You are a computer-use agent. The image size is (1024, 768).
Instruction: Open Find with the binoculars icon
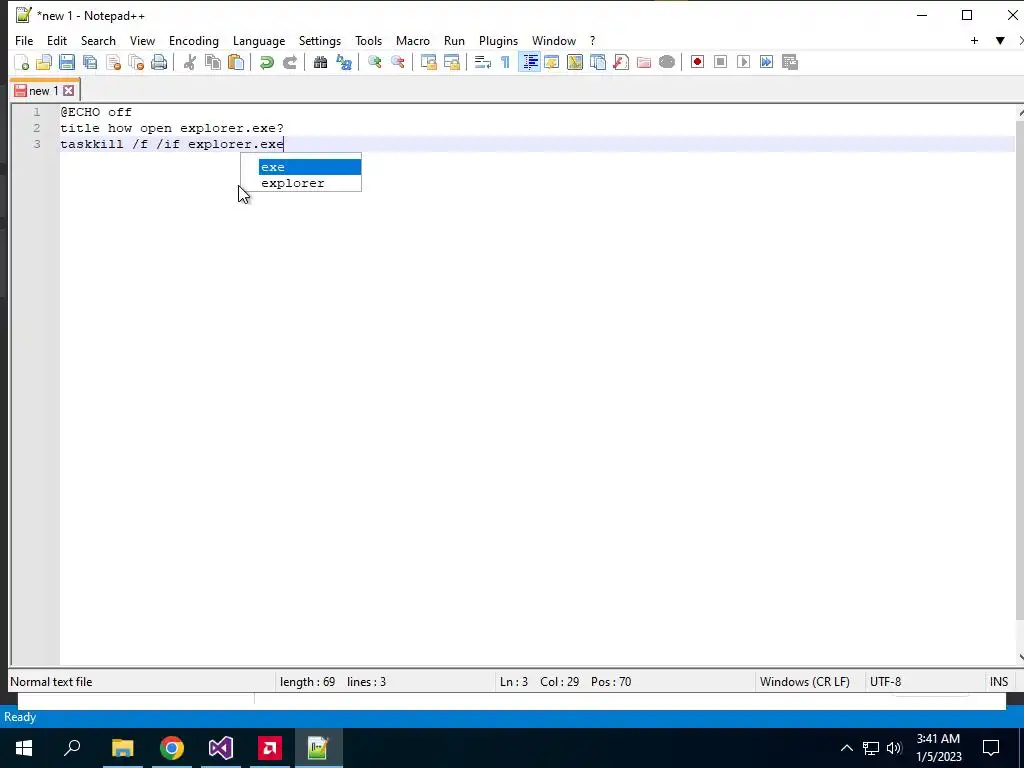320,62
